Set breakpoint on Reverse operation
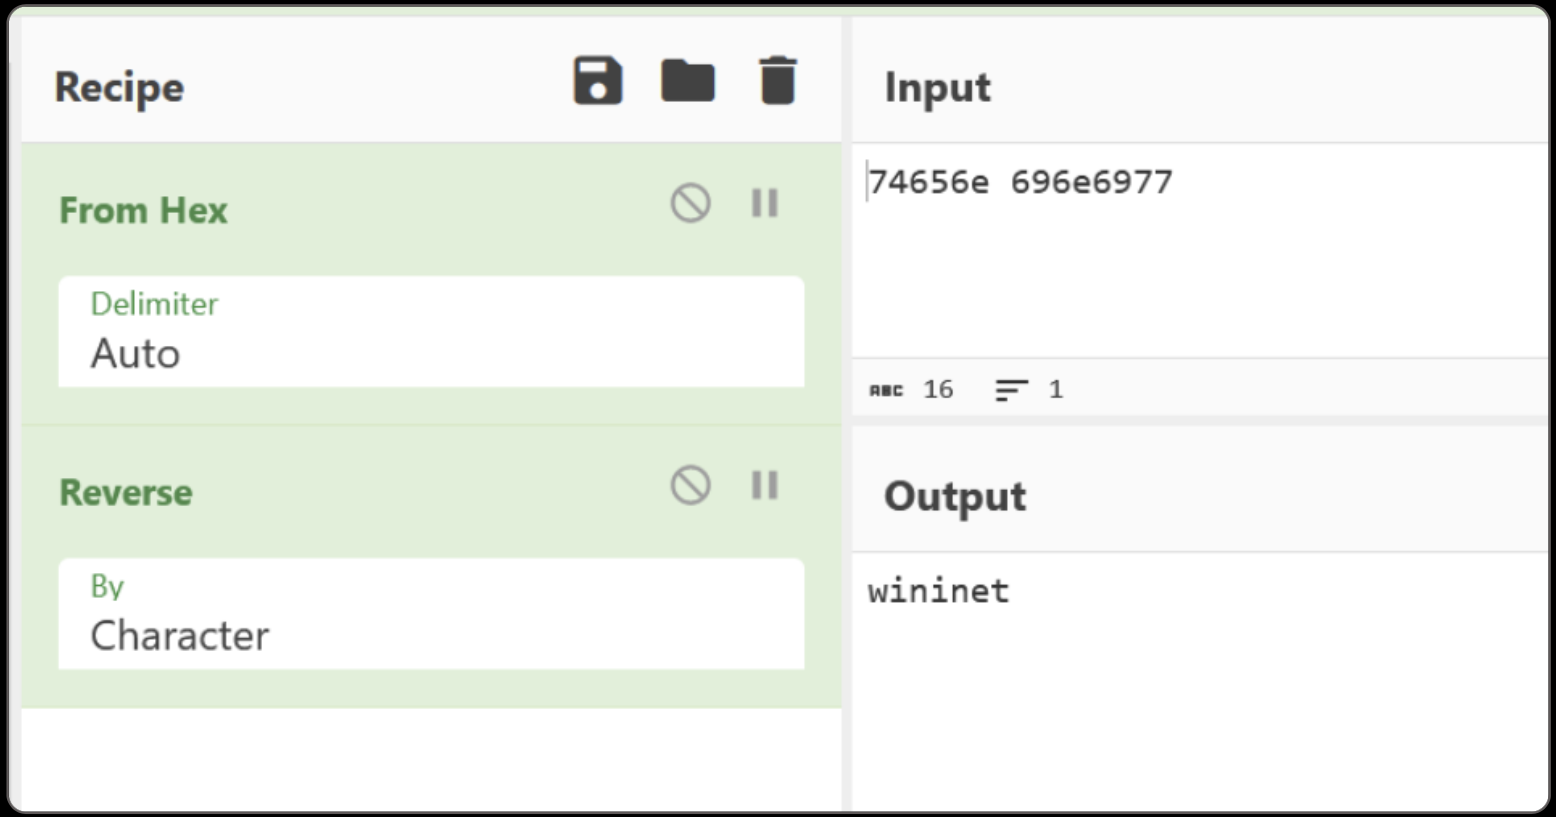The height and width of the screenshot is (817, 1556). [765, 486]
